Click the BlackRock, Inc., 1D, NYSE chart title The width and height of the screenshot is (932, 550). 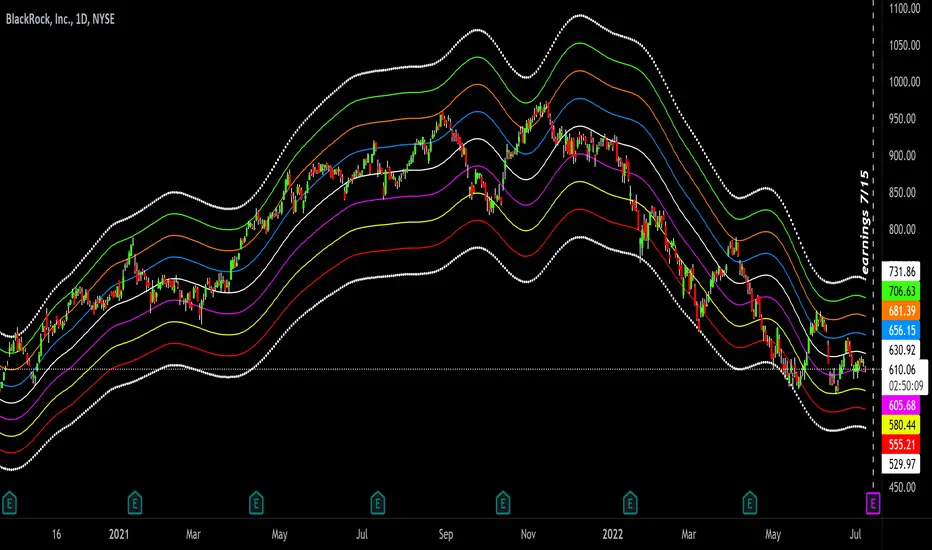(60, 19)
